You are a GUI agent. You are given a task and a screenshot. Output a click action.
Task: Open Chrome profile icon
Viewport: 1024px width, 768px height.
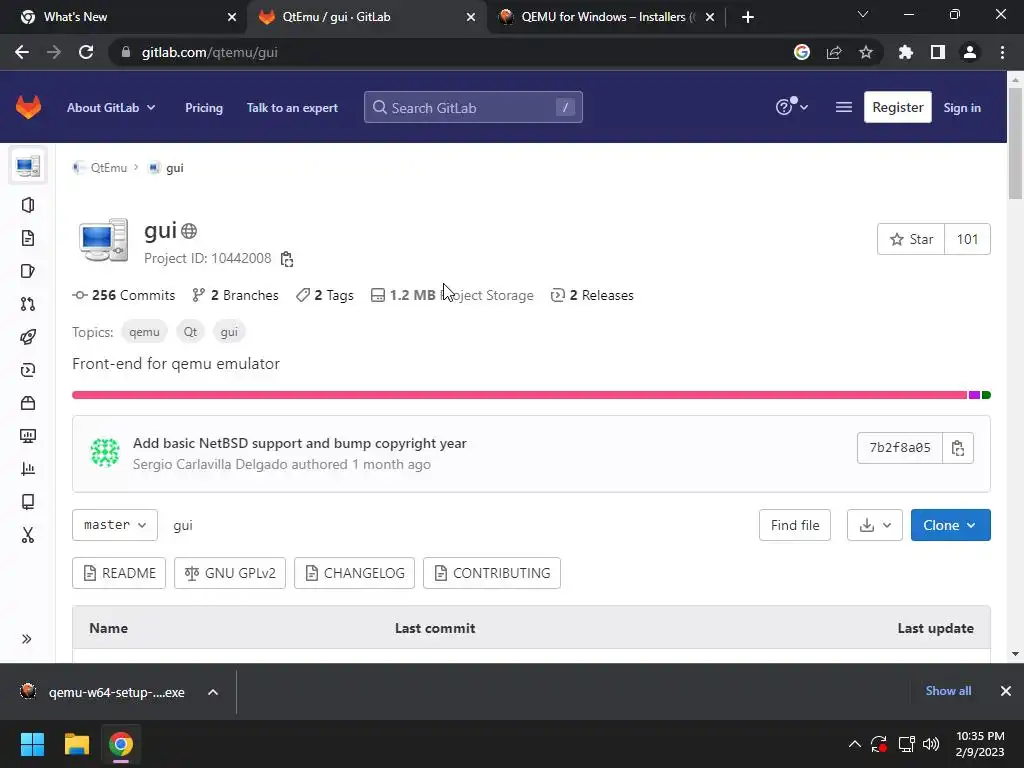pos(970,52)
